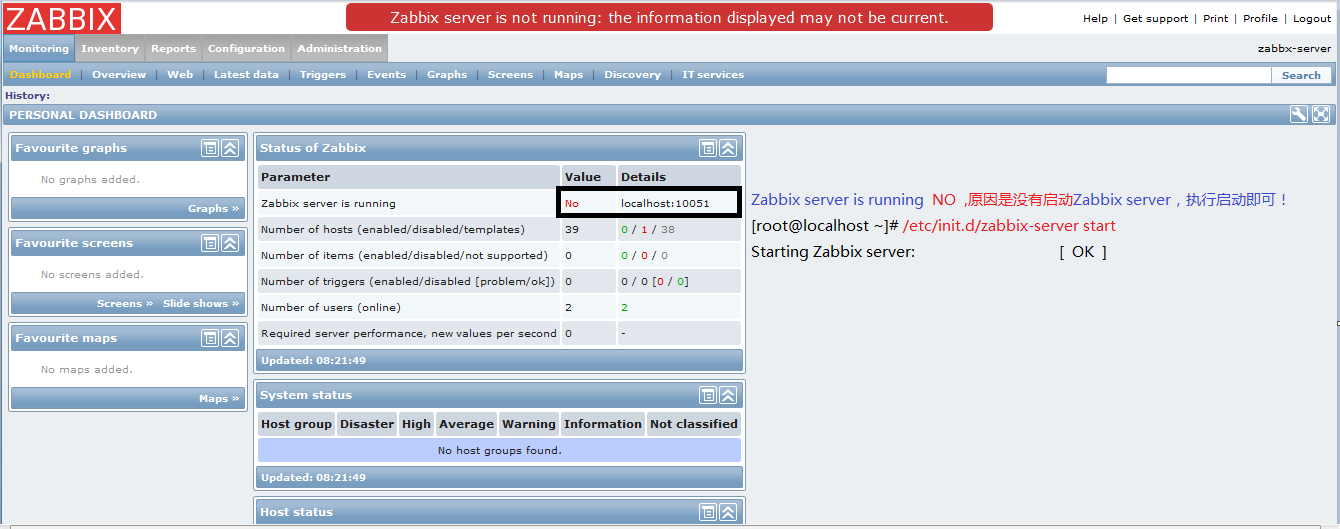This screenshot has width=1340, height=529.
Task: Click the Zabbix logo
Action: click(x=62, y=18)
